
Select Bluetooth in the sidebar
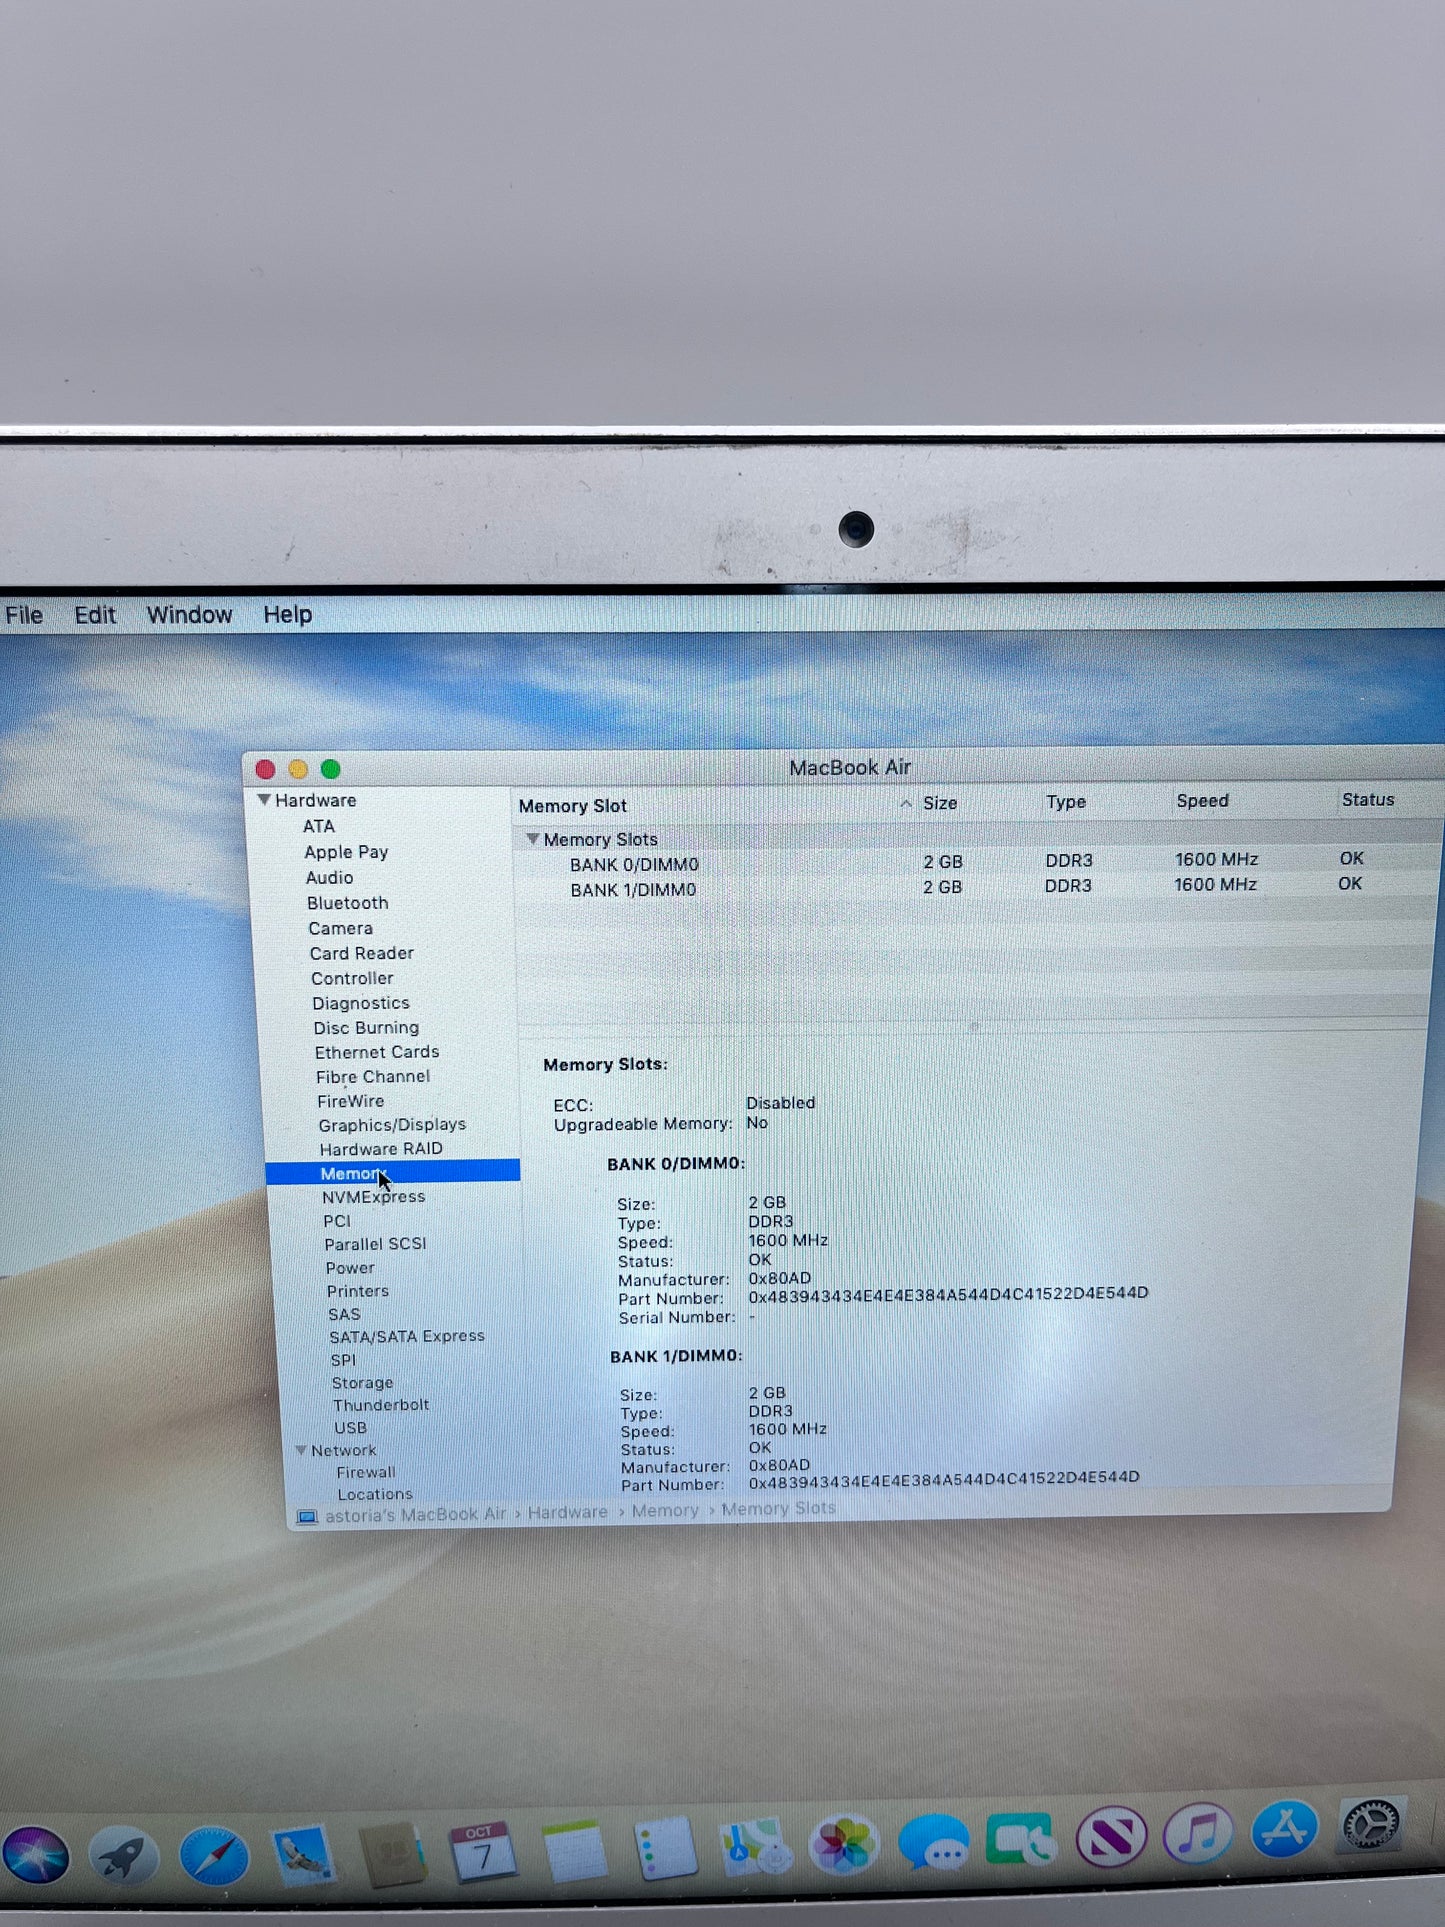(347, 903)
